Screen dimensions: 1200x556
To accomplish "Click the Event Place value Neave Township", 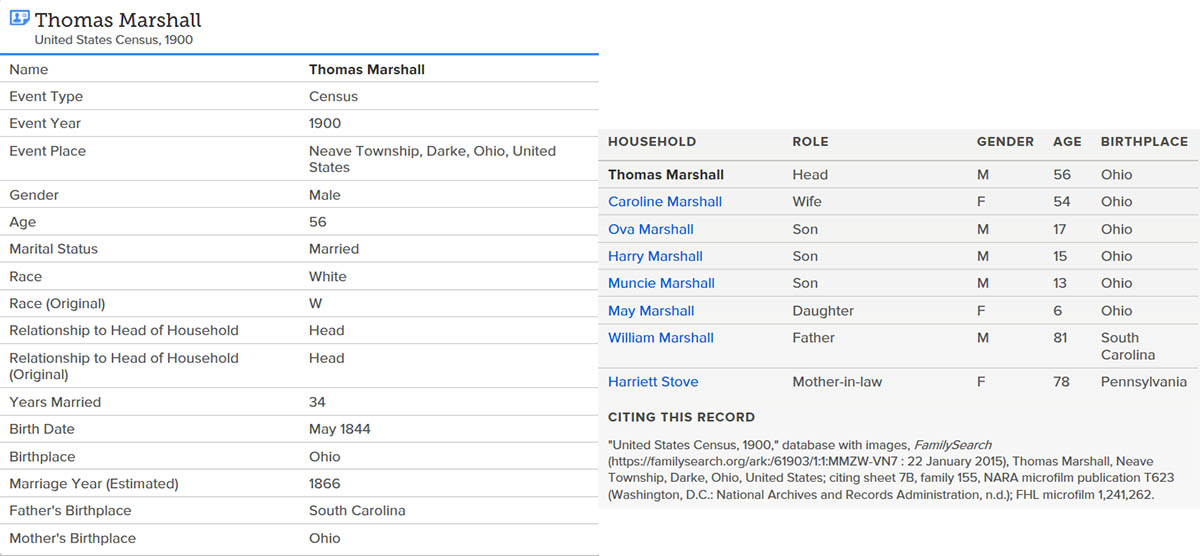I will pos(432,159).
